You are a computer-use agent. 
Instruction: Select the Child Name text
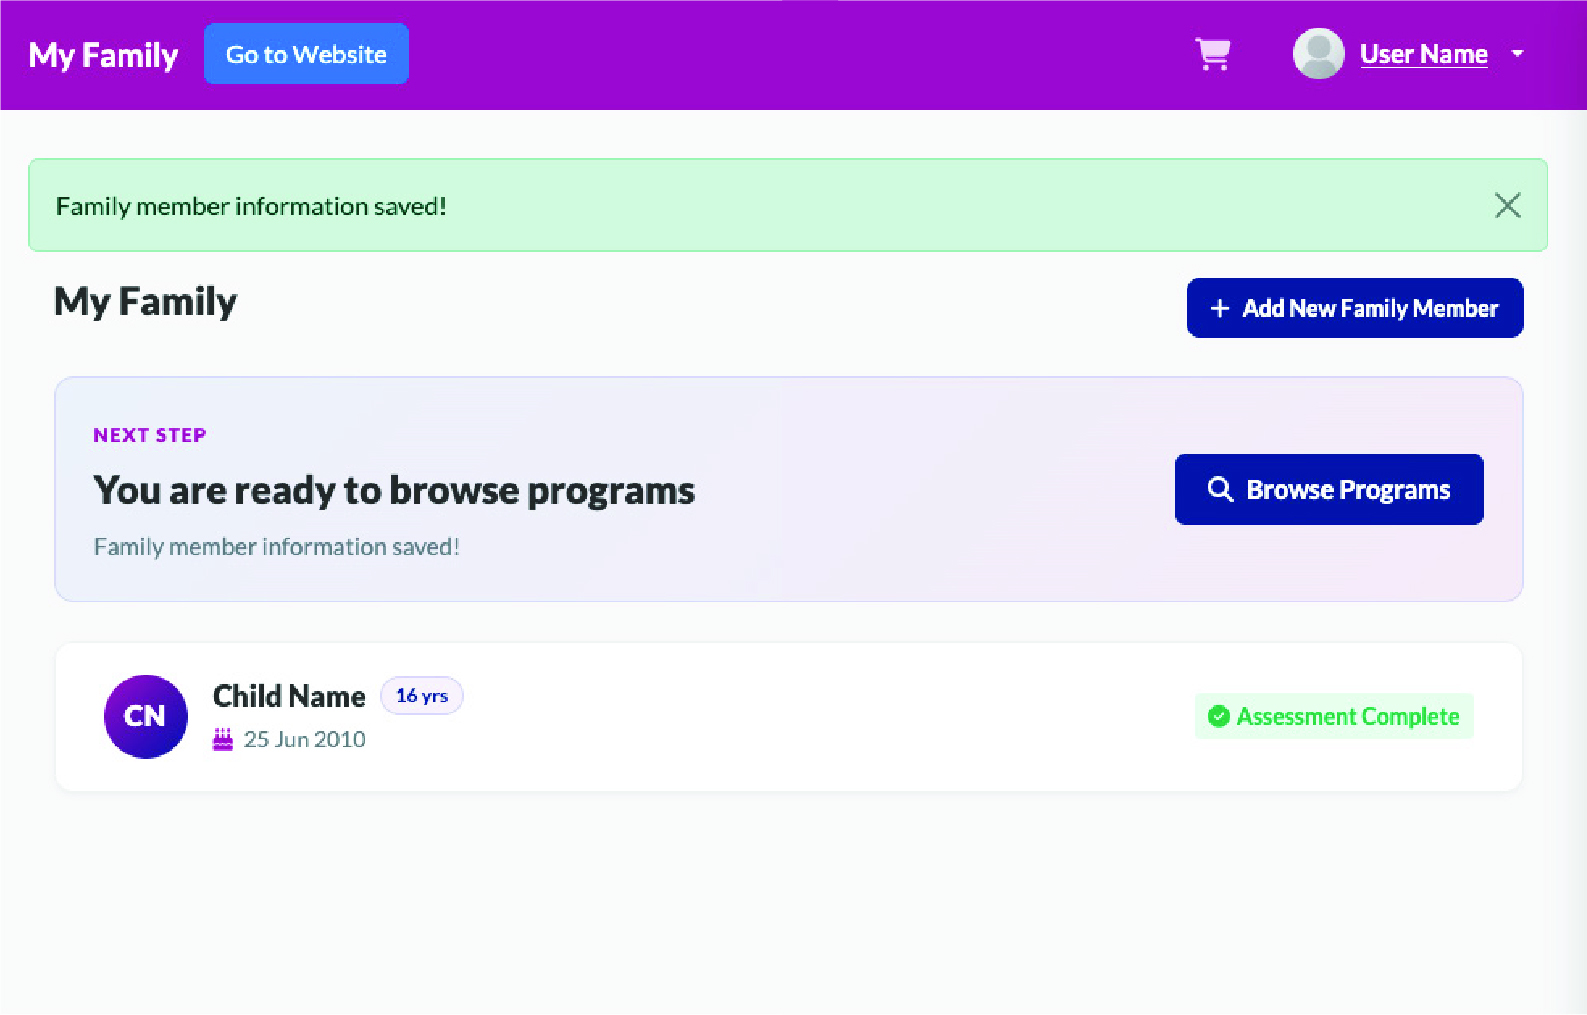pyautogui.click(x=289, y=696)
